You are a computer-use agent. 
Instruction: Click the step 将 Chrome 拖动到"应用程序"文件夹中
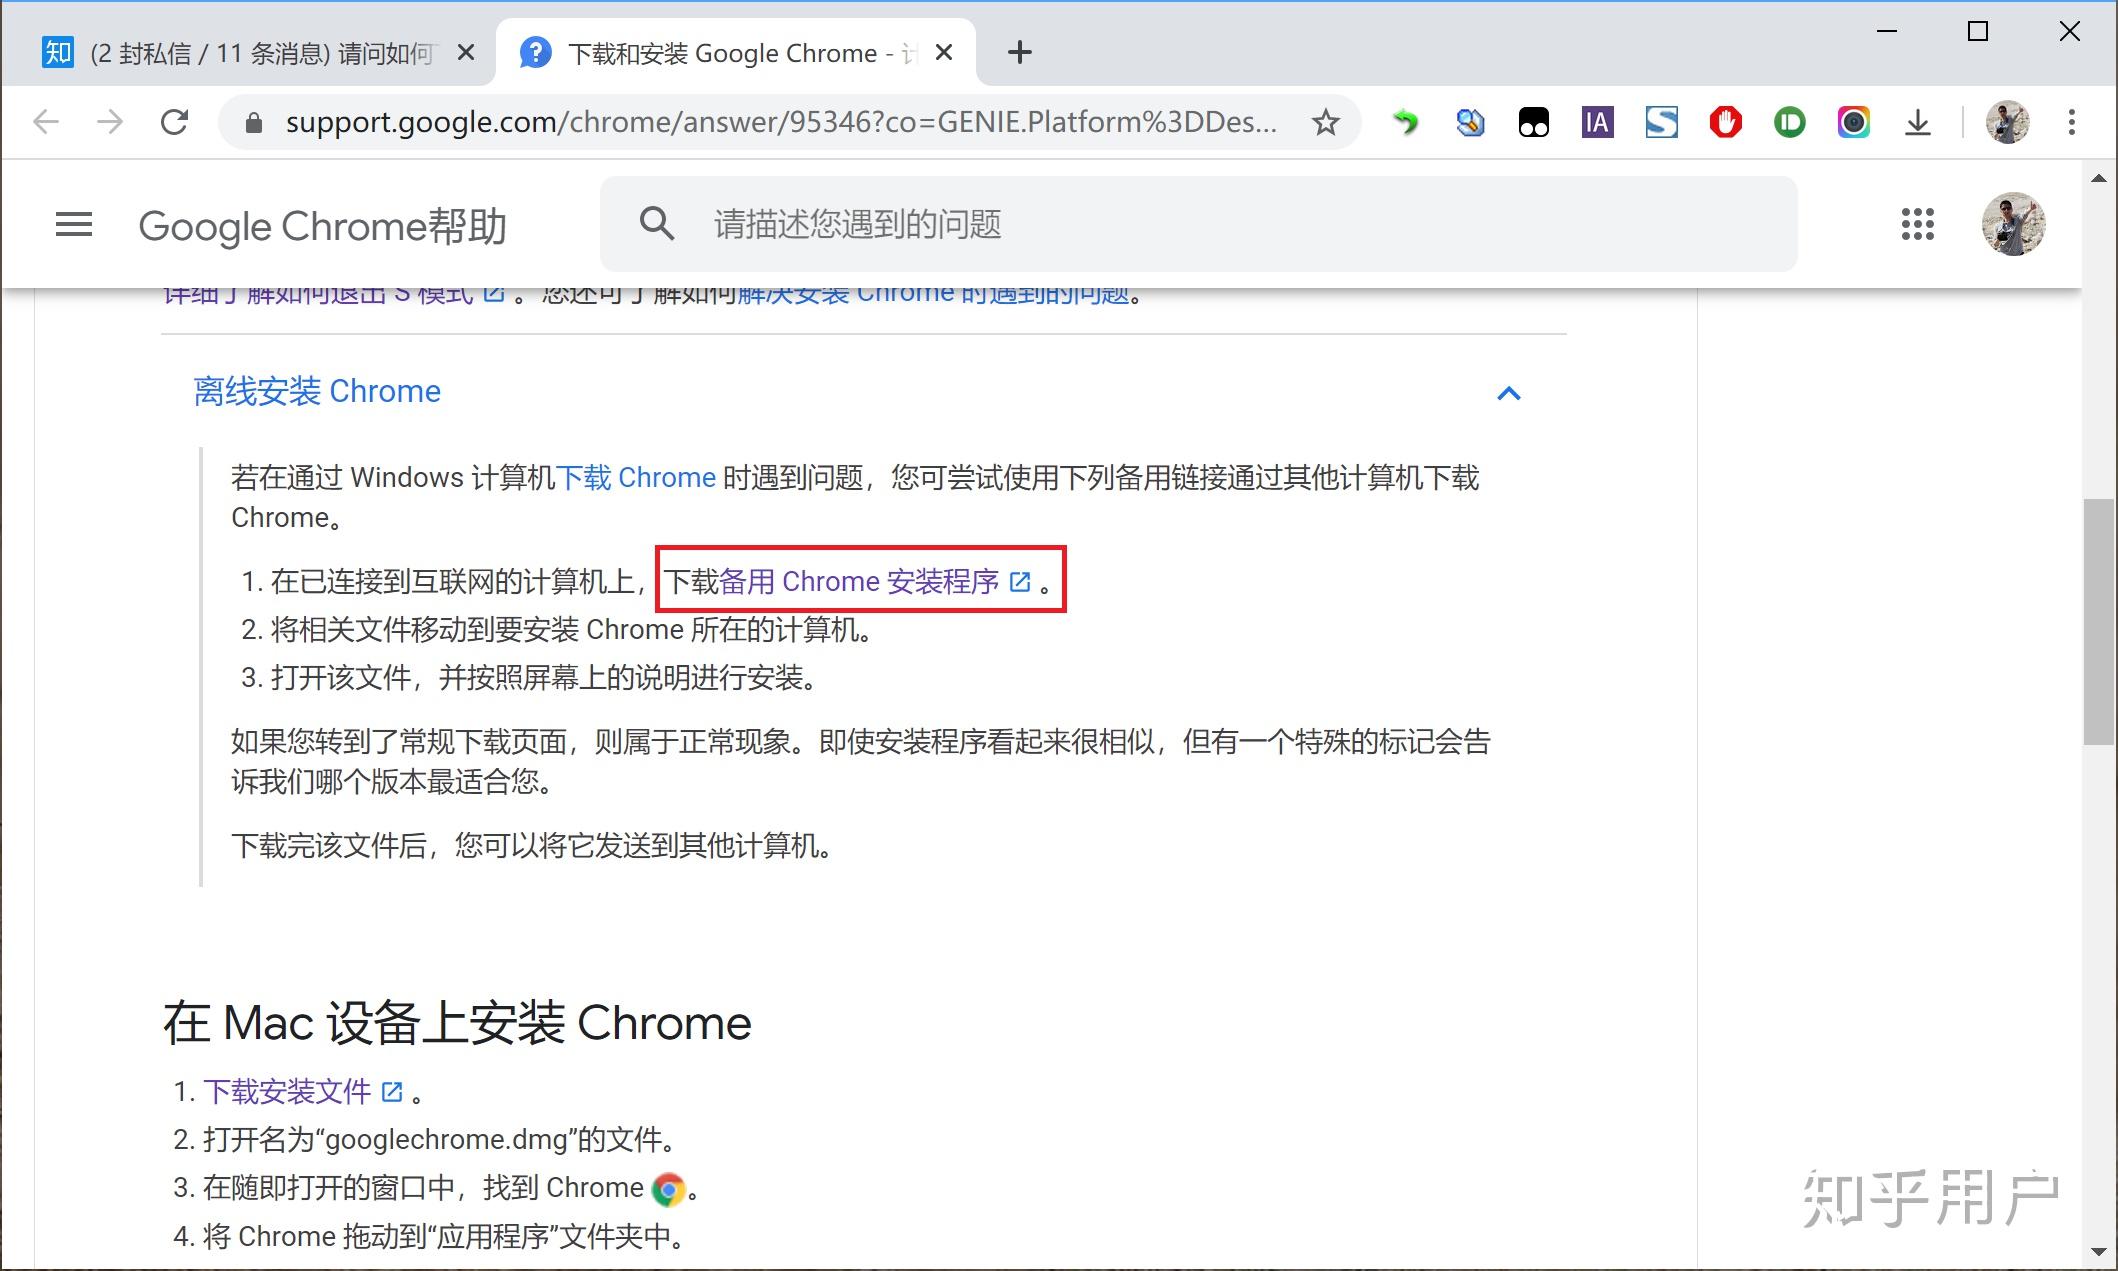(x=443, y=1236)
